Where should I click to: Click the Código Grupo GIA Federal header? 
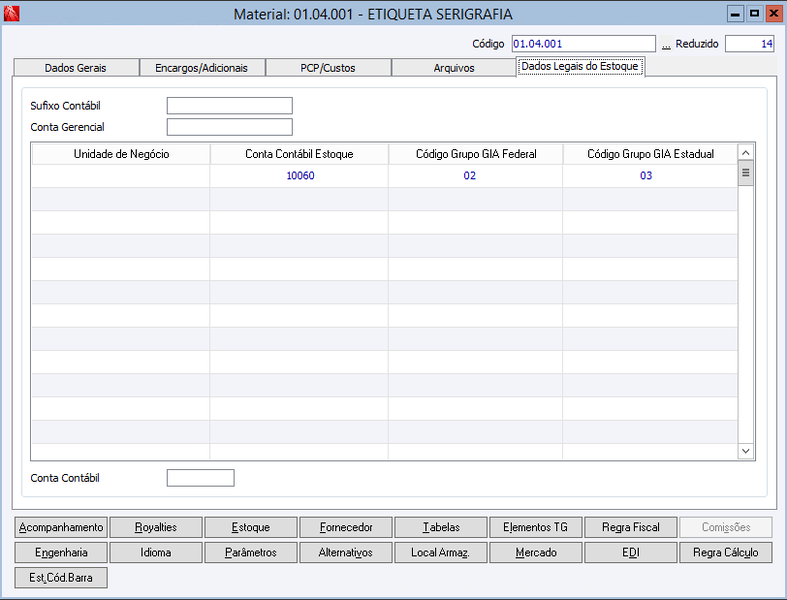pyautogui.click(x=476, y=154)
